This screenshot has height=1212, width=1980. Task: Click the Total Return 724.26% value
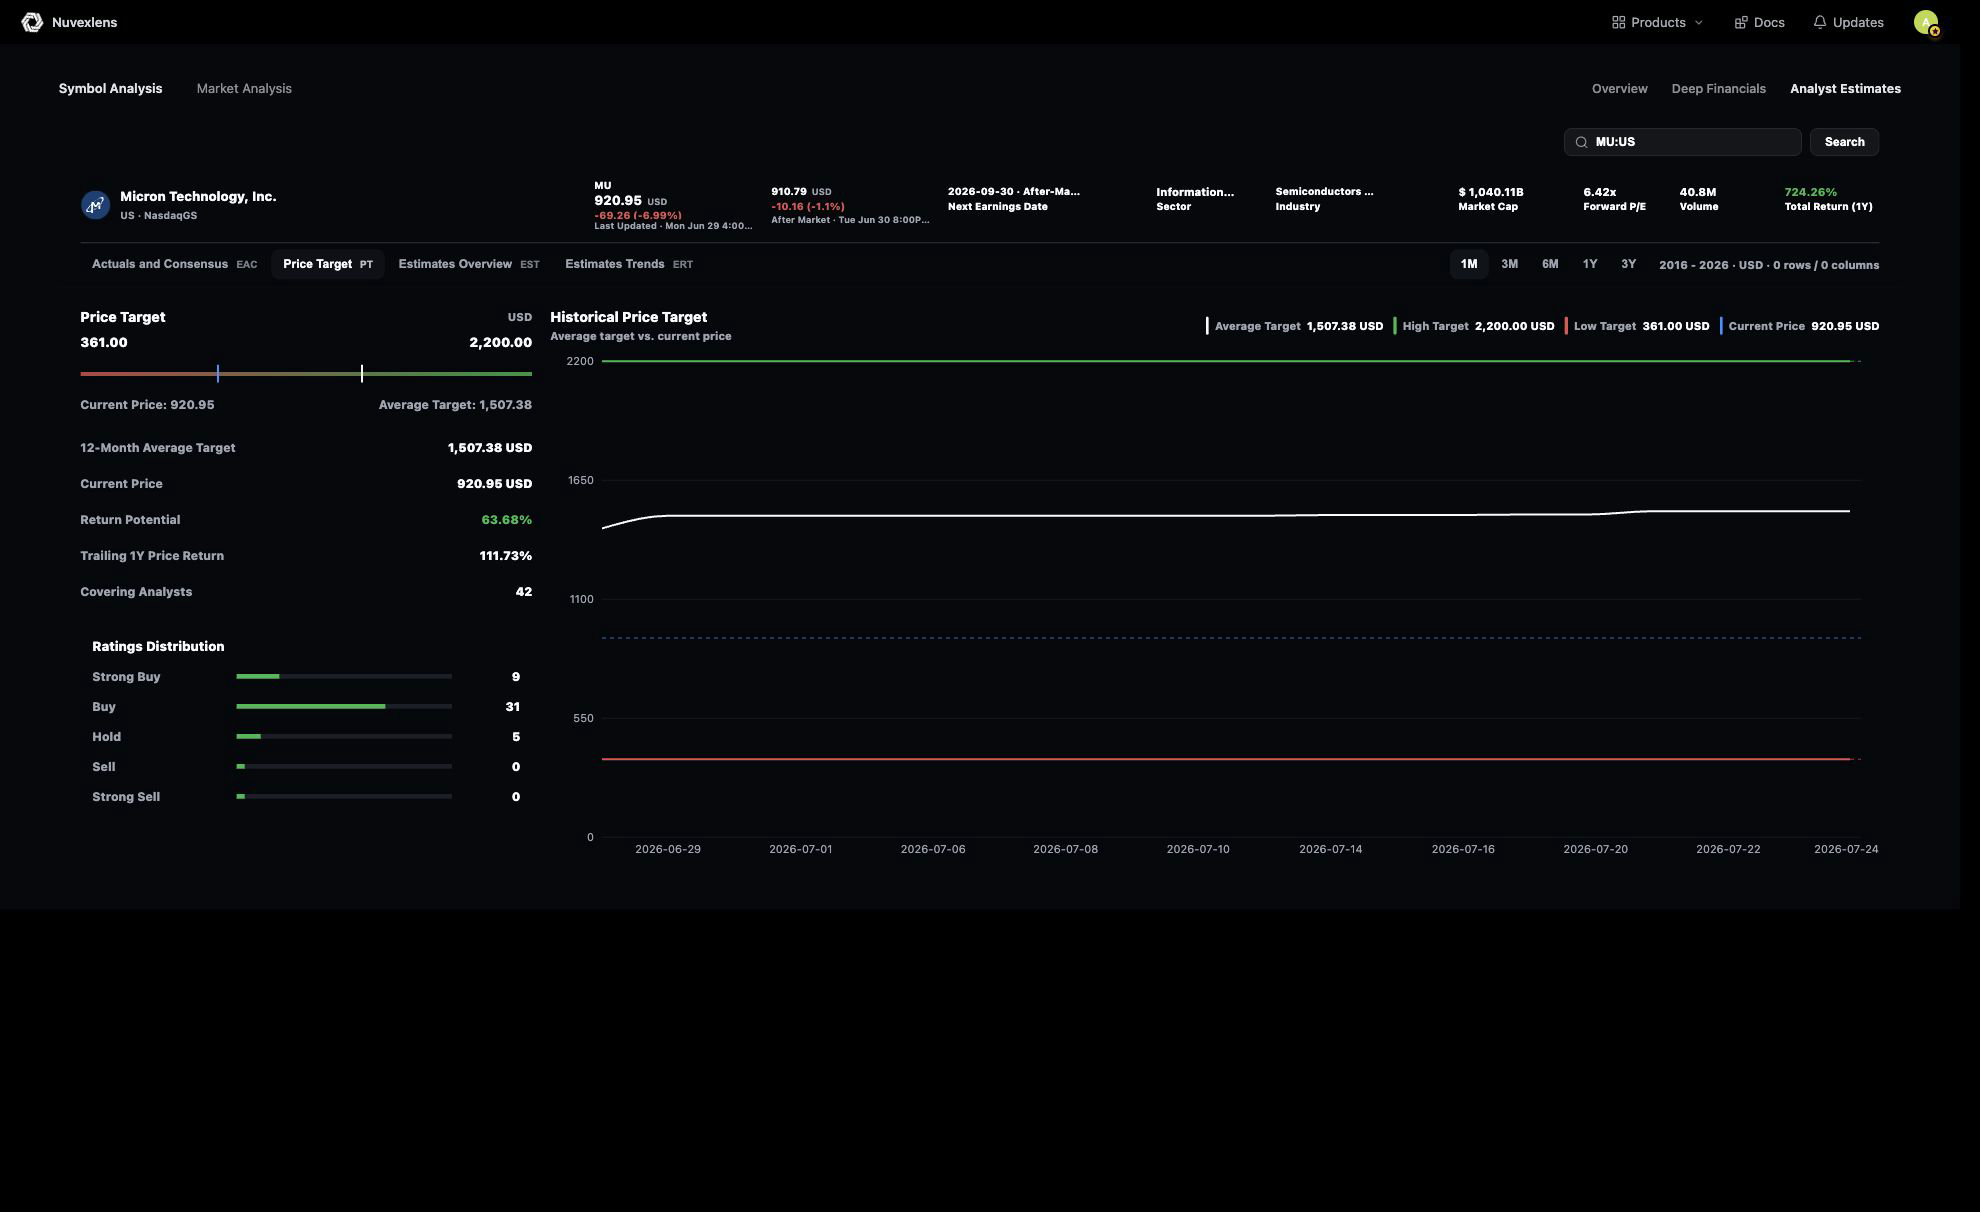click(1810, 192)
